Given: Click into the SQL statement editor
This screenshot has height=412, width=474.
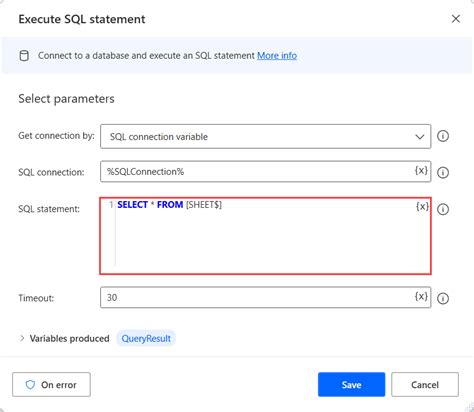Looking at the screenshot, I should pyautogui.click(x=265, y=236).
